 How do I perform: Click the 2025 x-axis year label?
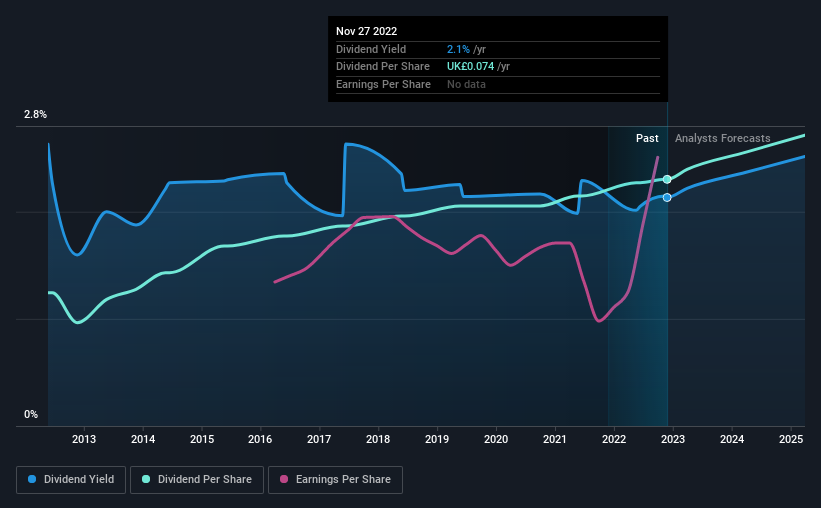coord(791,439)
